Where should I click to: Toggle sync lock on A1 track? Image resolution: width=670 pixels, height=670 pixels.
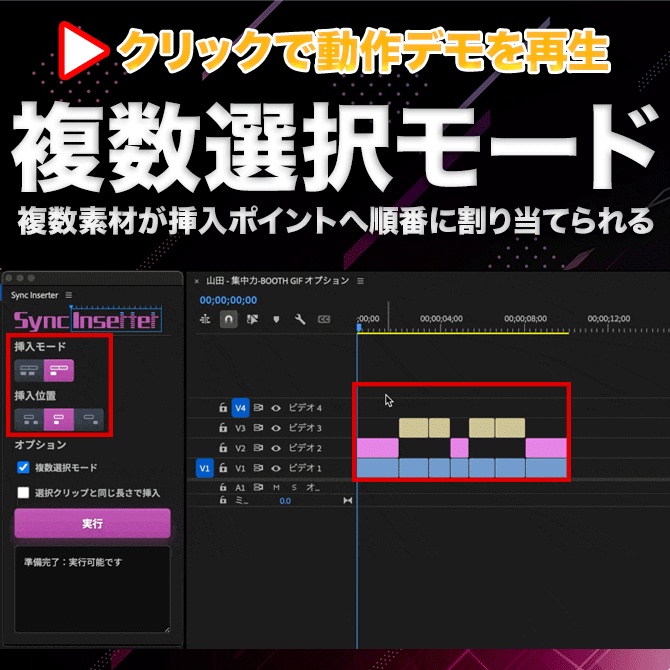[258, 487]
